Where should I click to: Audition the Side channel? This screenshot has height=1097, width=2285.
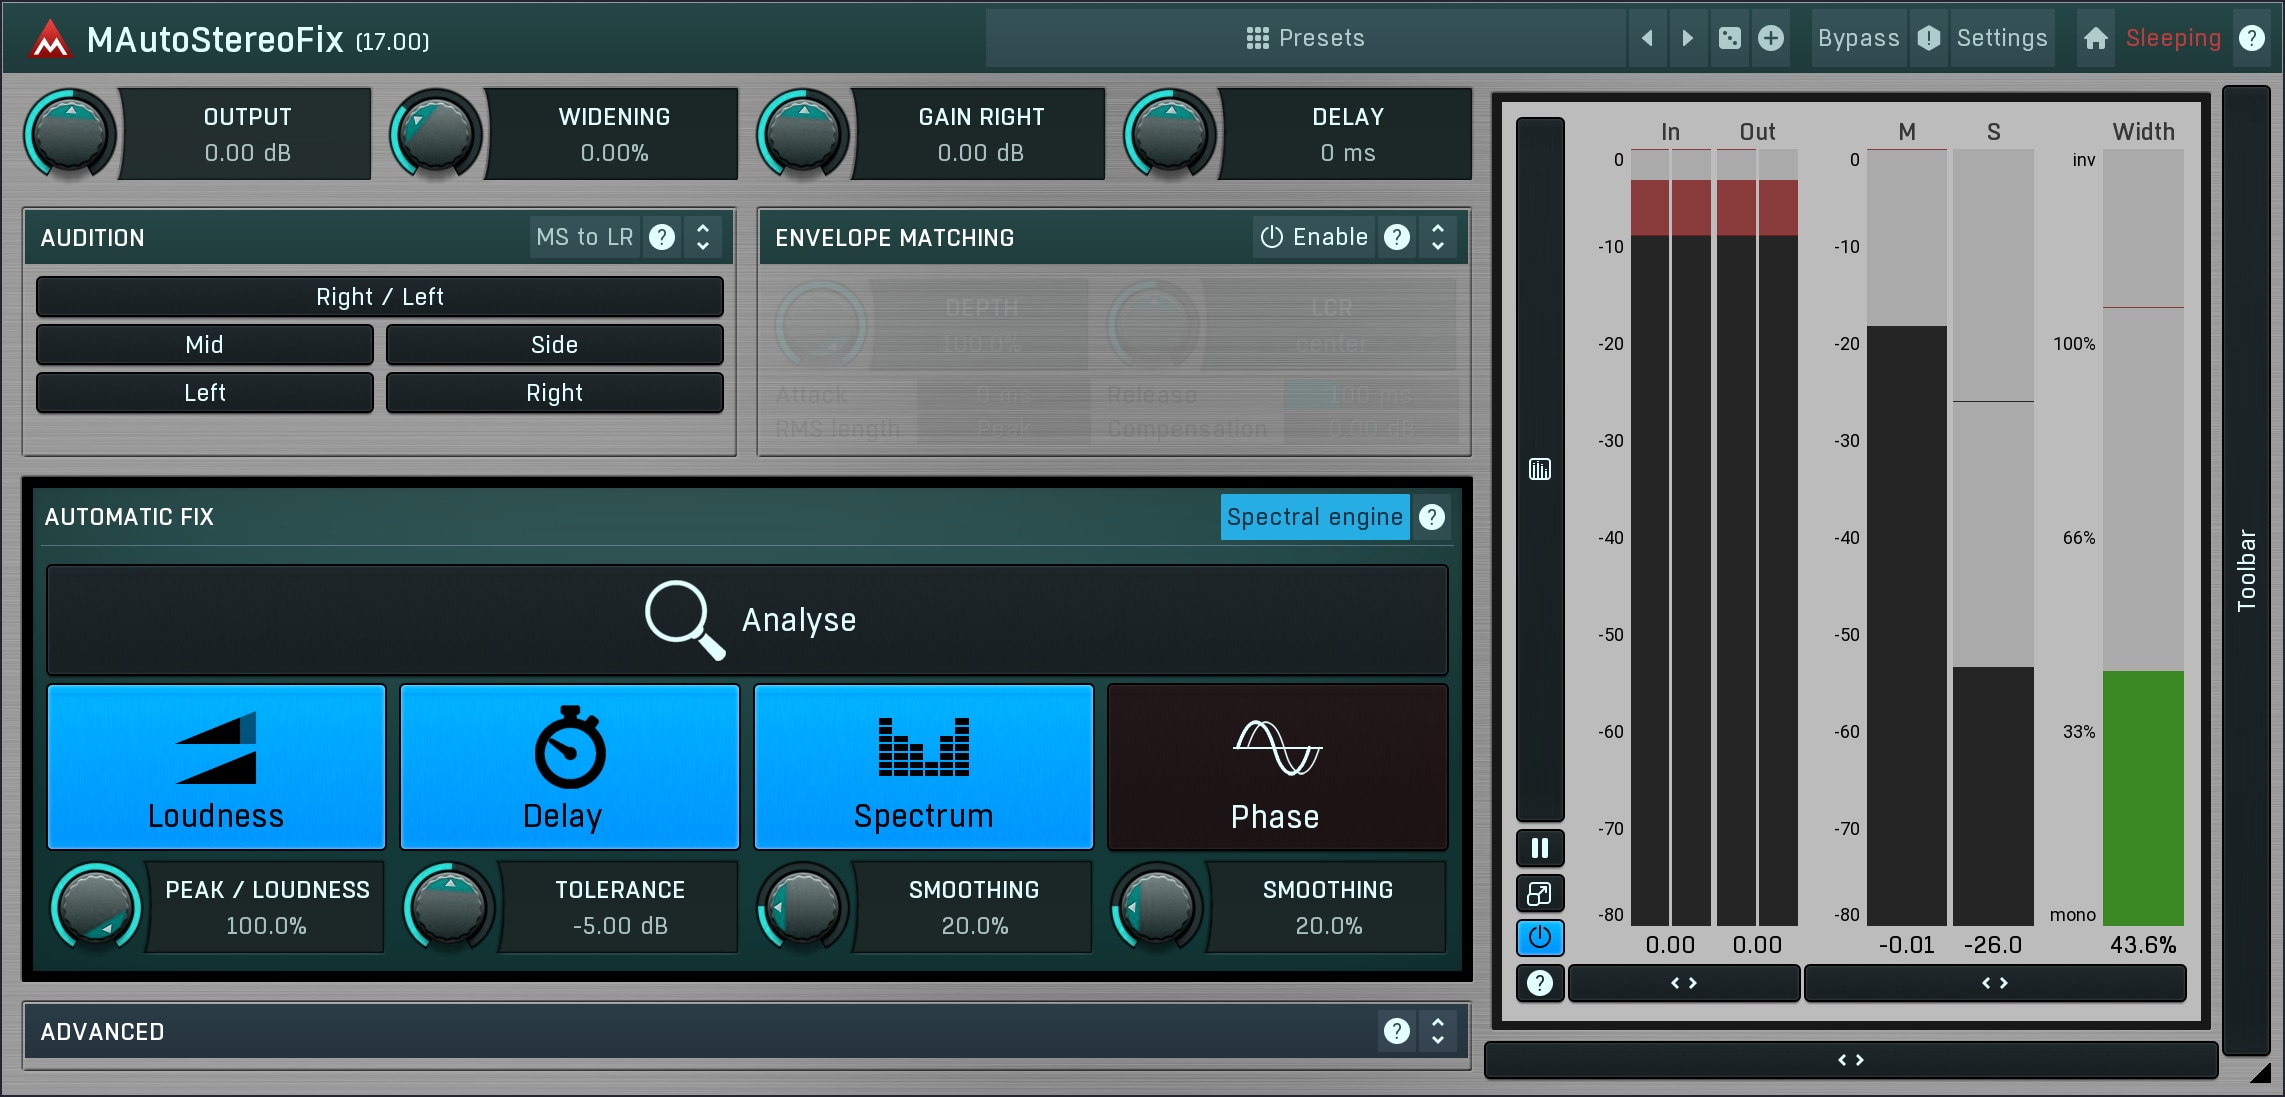pyautogui.click(x=554, y=345)
